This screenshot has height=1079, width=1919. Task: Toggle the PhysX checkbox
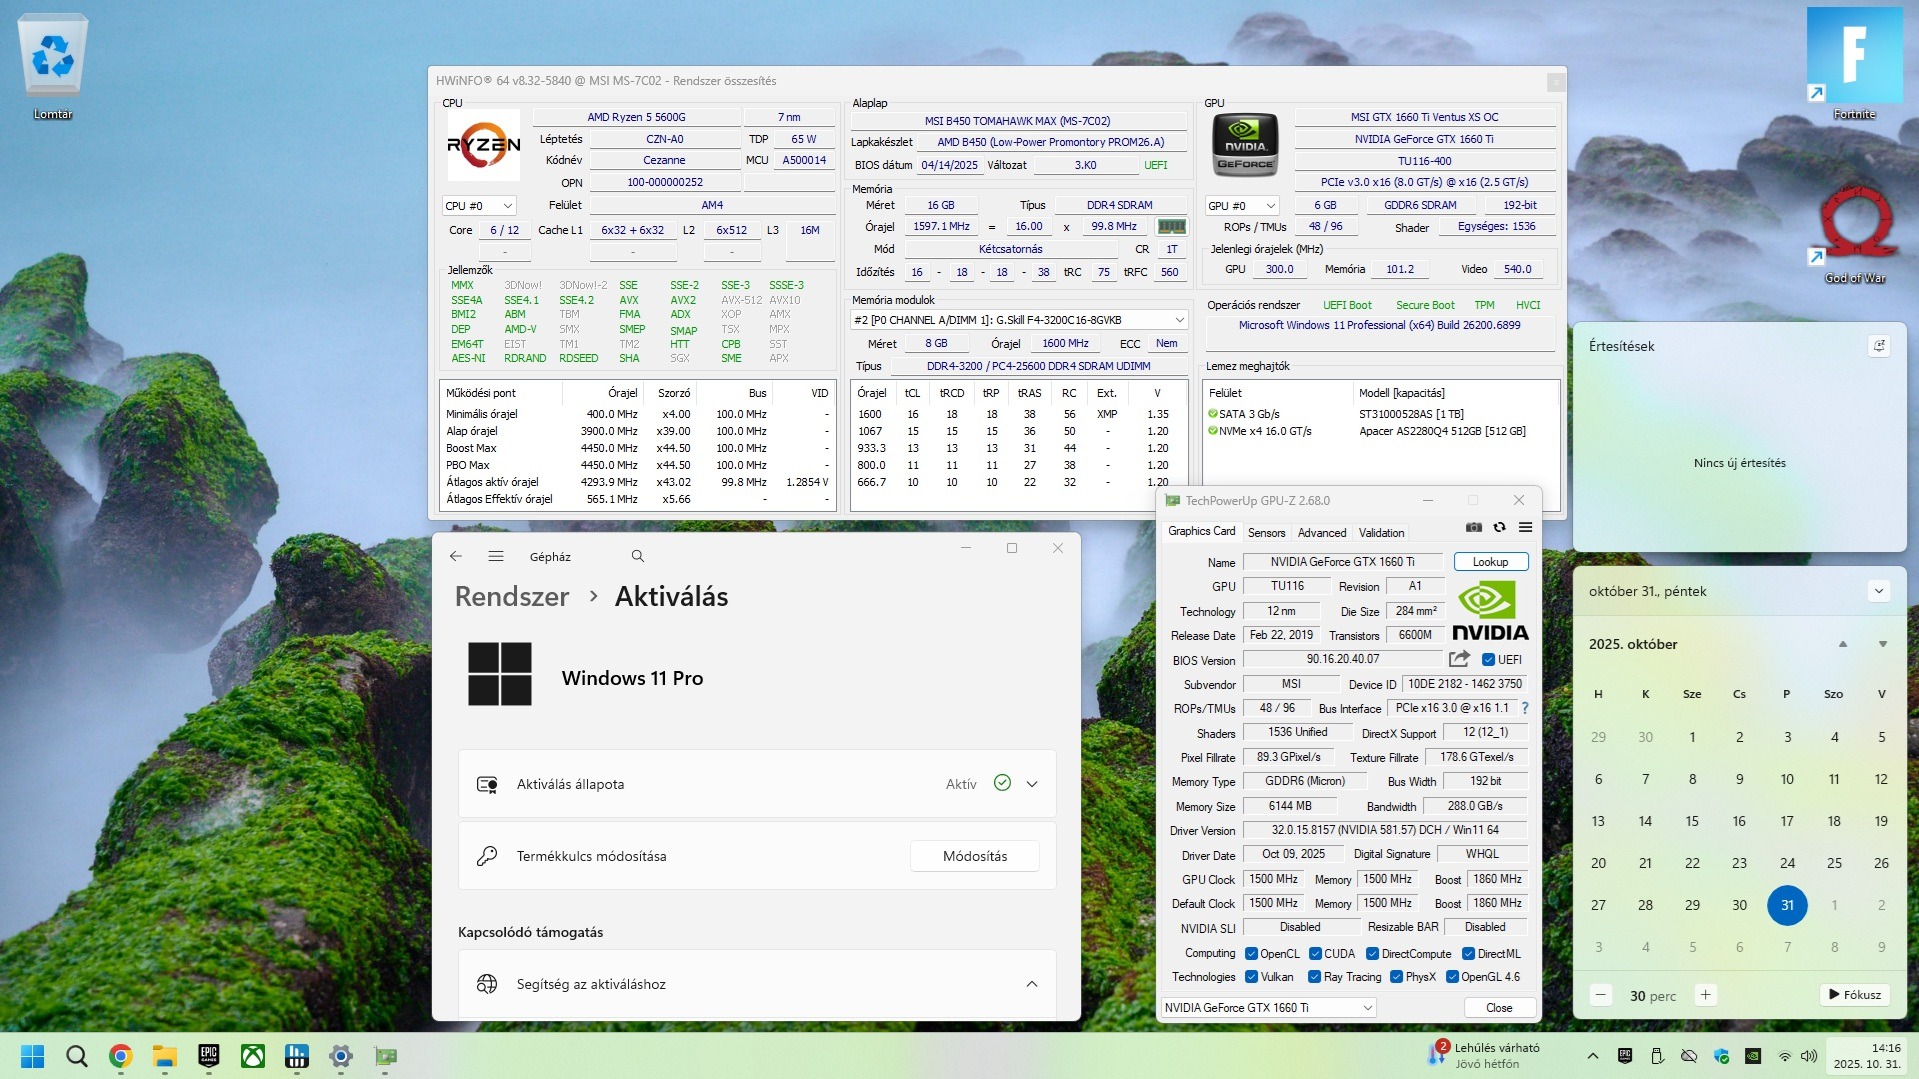coord(1396,977)
